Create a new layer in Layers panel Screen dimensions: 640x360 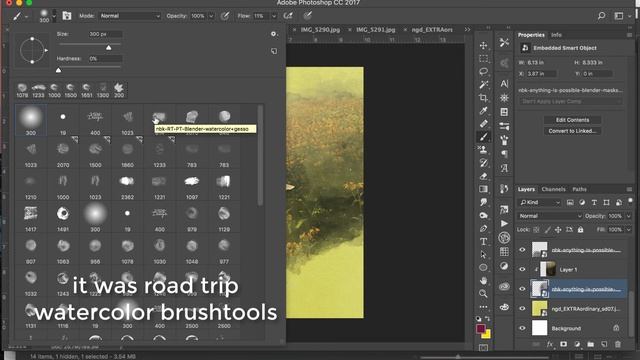604,344
